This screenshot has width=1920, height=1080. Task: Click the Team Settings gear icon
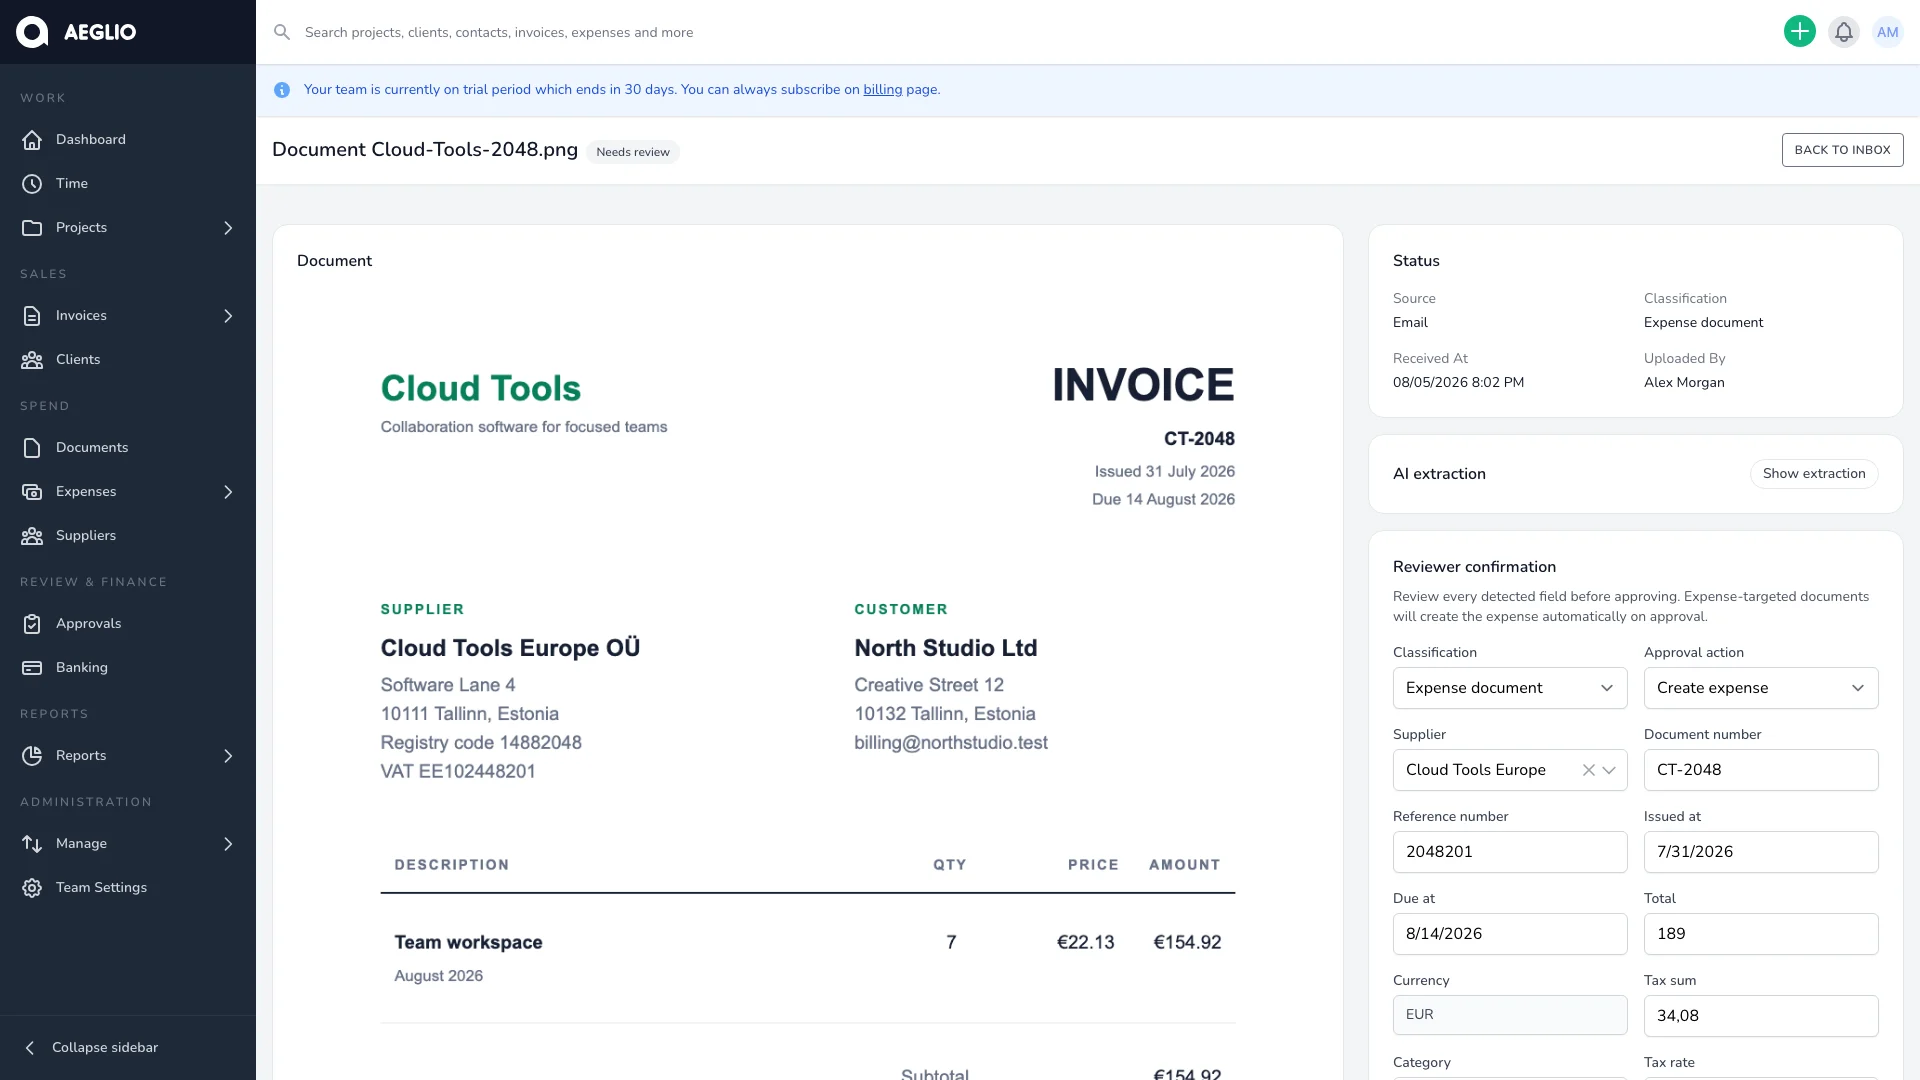click(x=32, y=888)
